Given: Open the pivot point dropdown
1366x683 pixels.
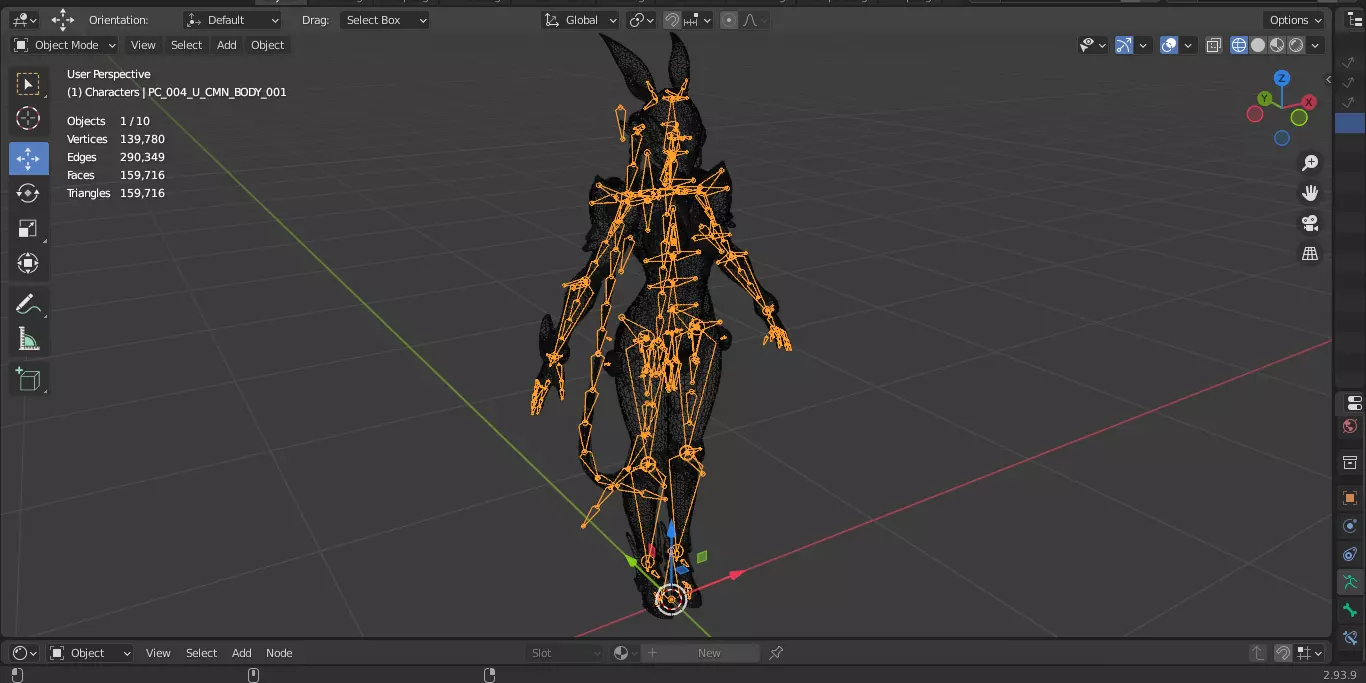Looking at the screenshot, I should coord(641,20).
